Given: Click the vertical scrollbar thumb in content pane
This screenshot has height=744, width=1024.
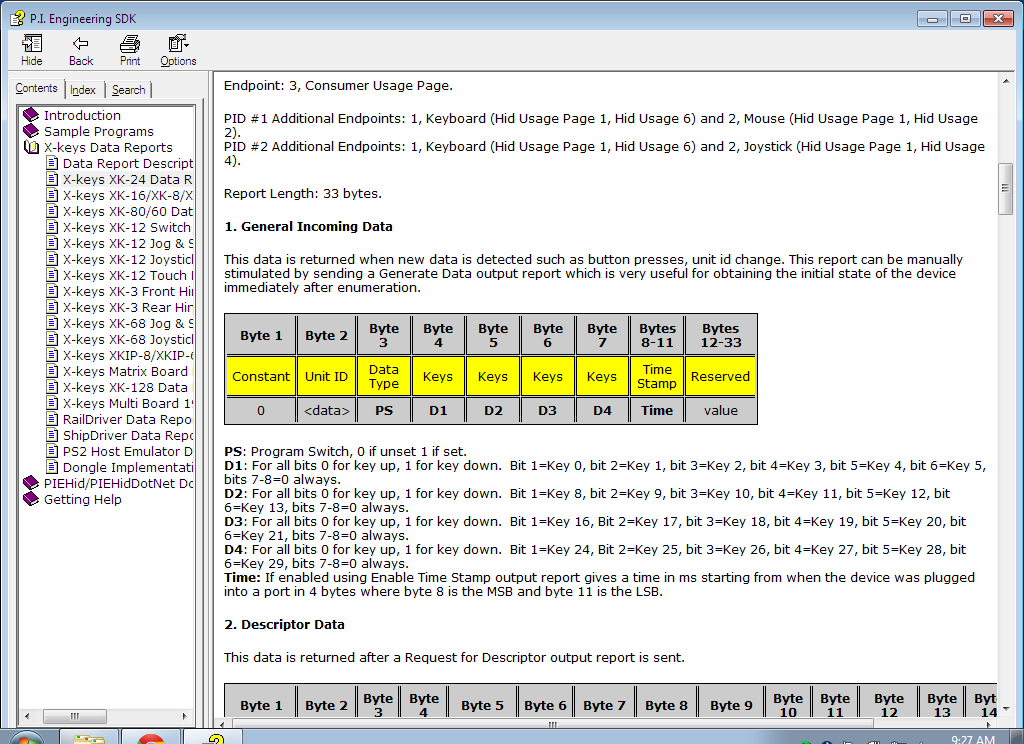Looking at the screenshot, I should click(1005, 188).
